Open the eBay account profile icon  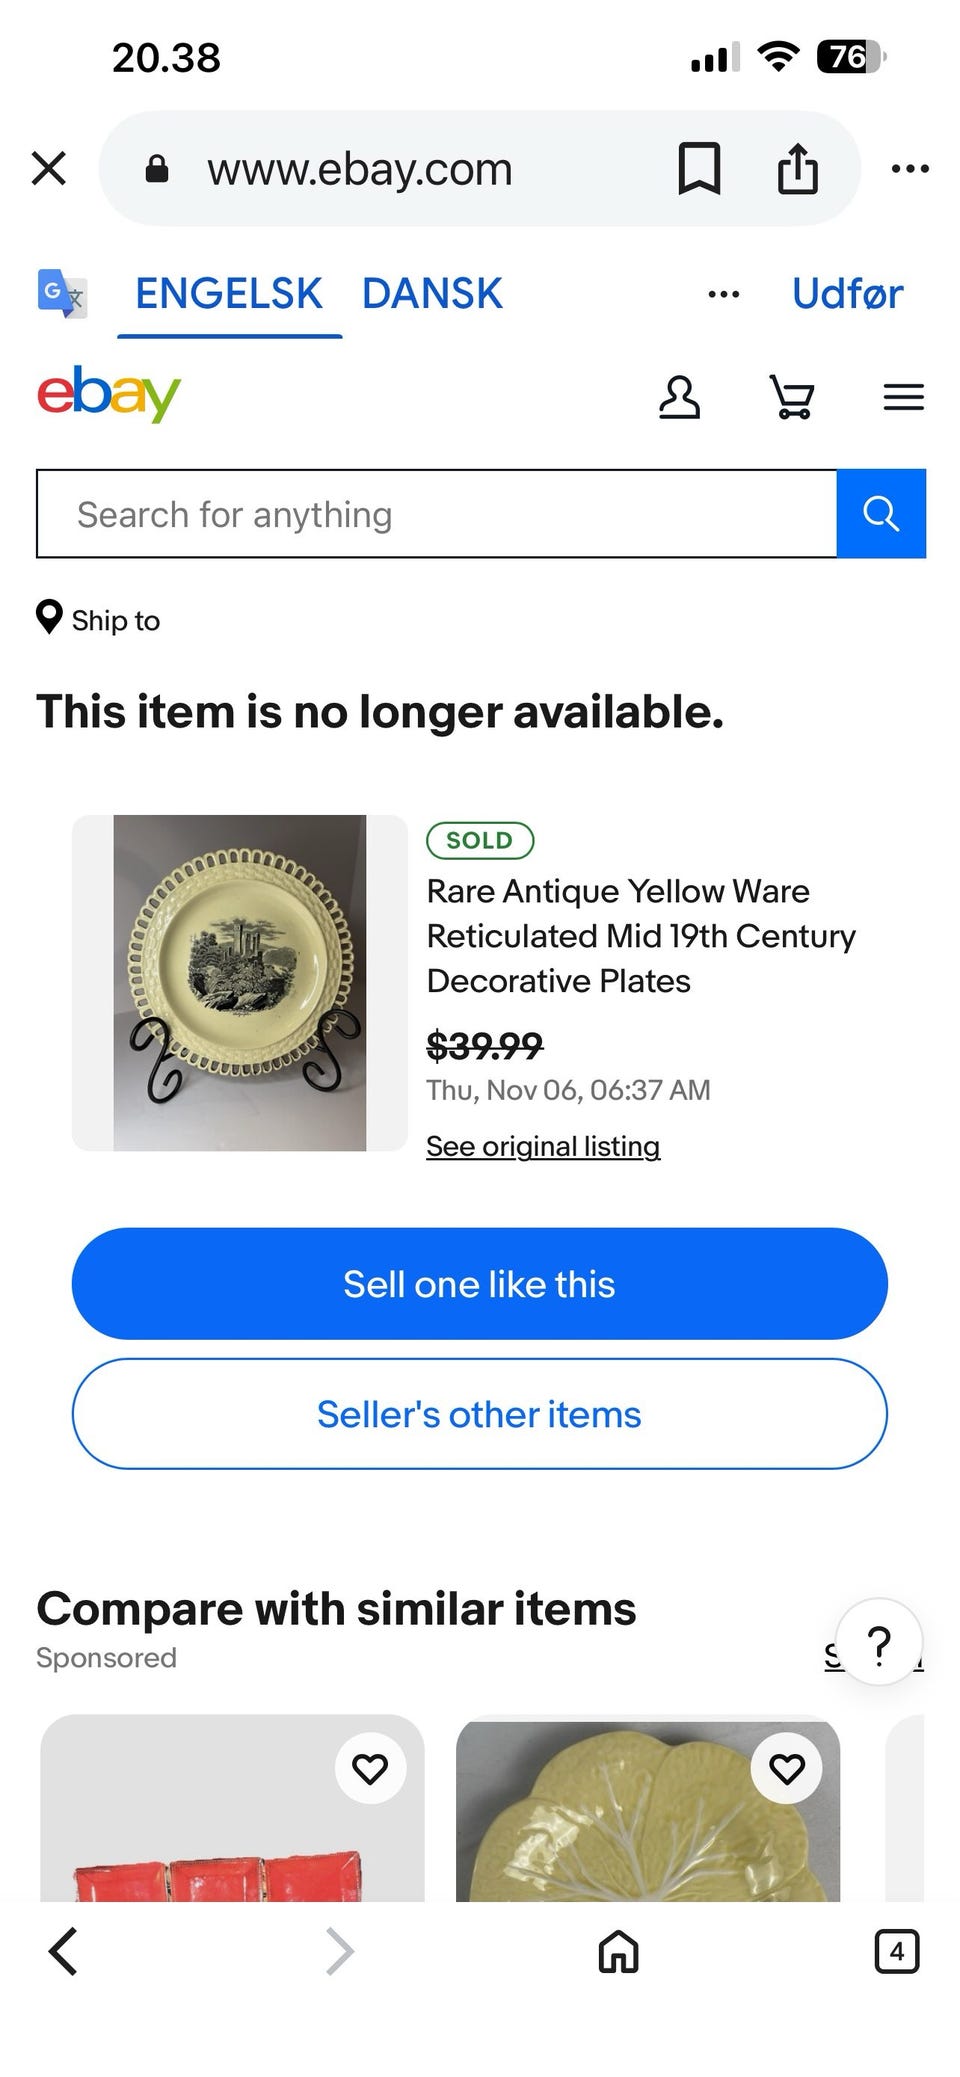pyautogui.click(x=679, y=397)
